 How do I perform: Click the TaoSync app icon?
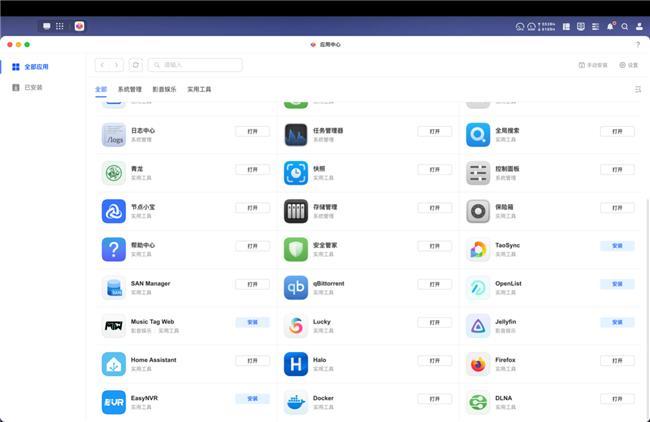[x=478, y=249]
